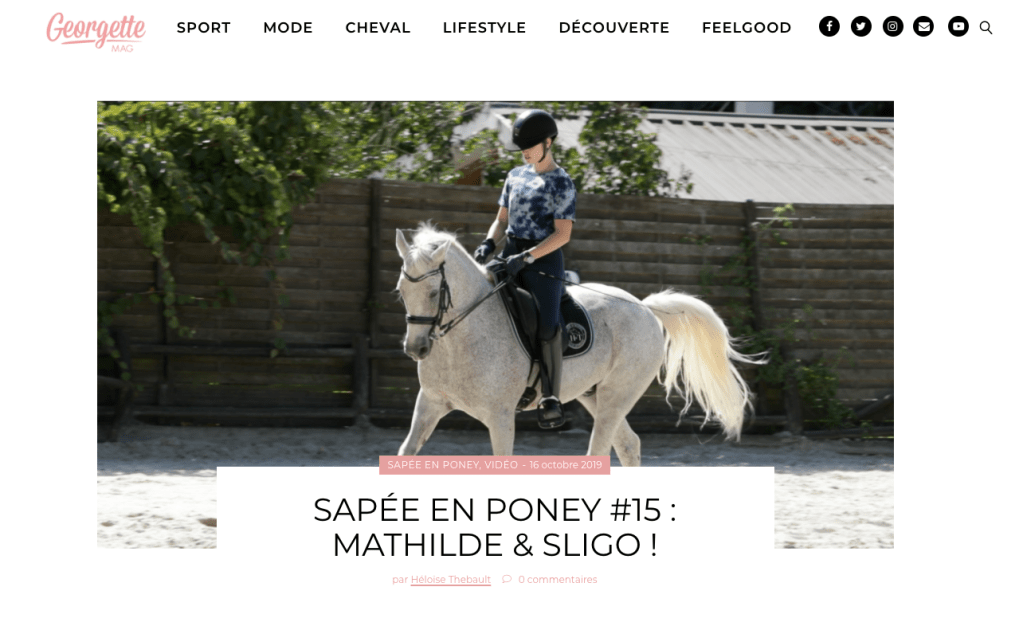Click the article title Mathilde & Sligo
This screenshot has width=1023, height=618.
(x=495, y=527)
